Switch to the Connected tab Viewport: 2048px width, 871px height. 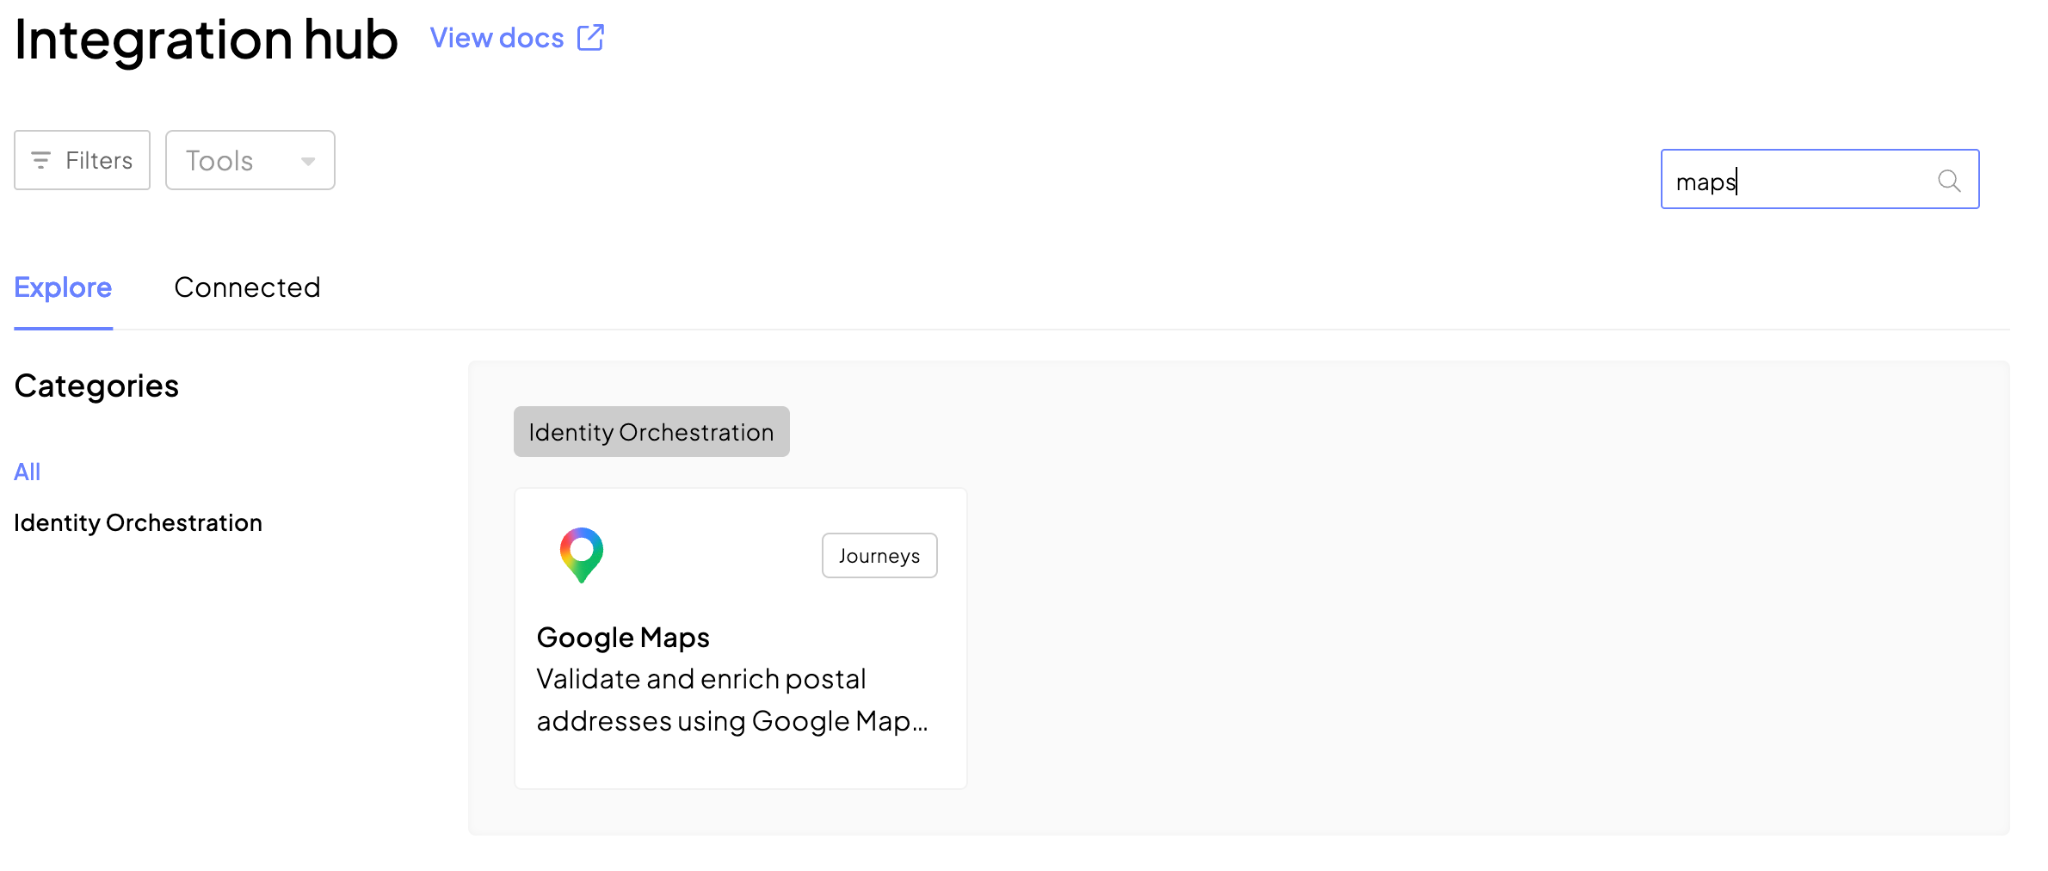(x=247, y=288)
